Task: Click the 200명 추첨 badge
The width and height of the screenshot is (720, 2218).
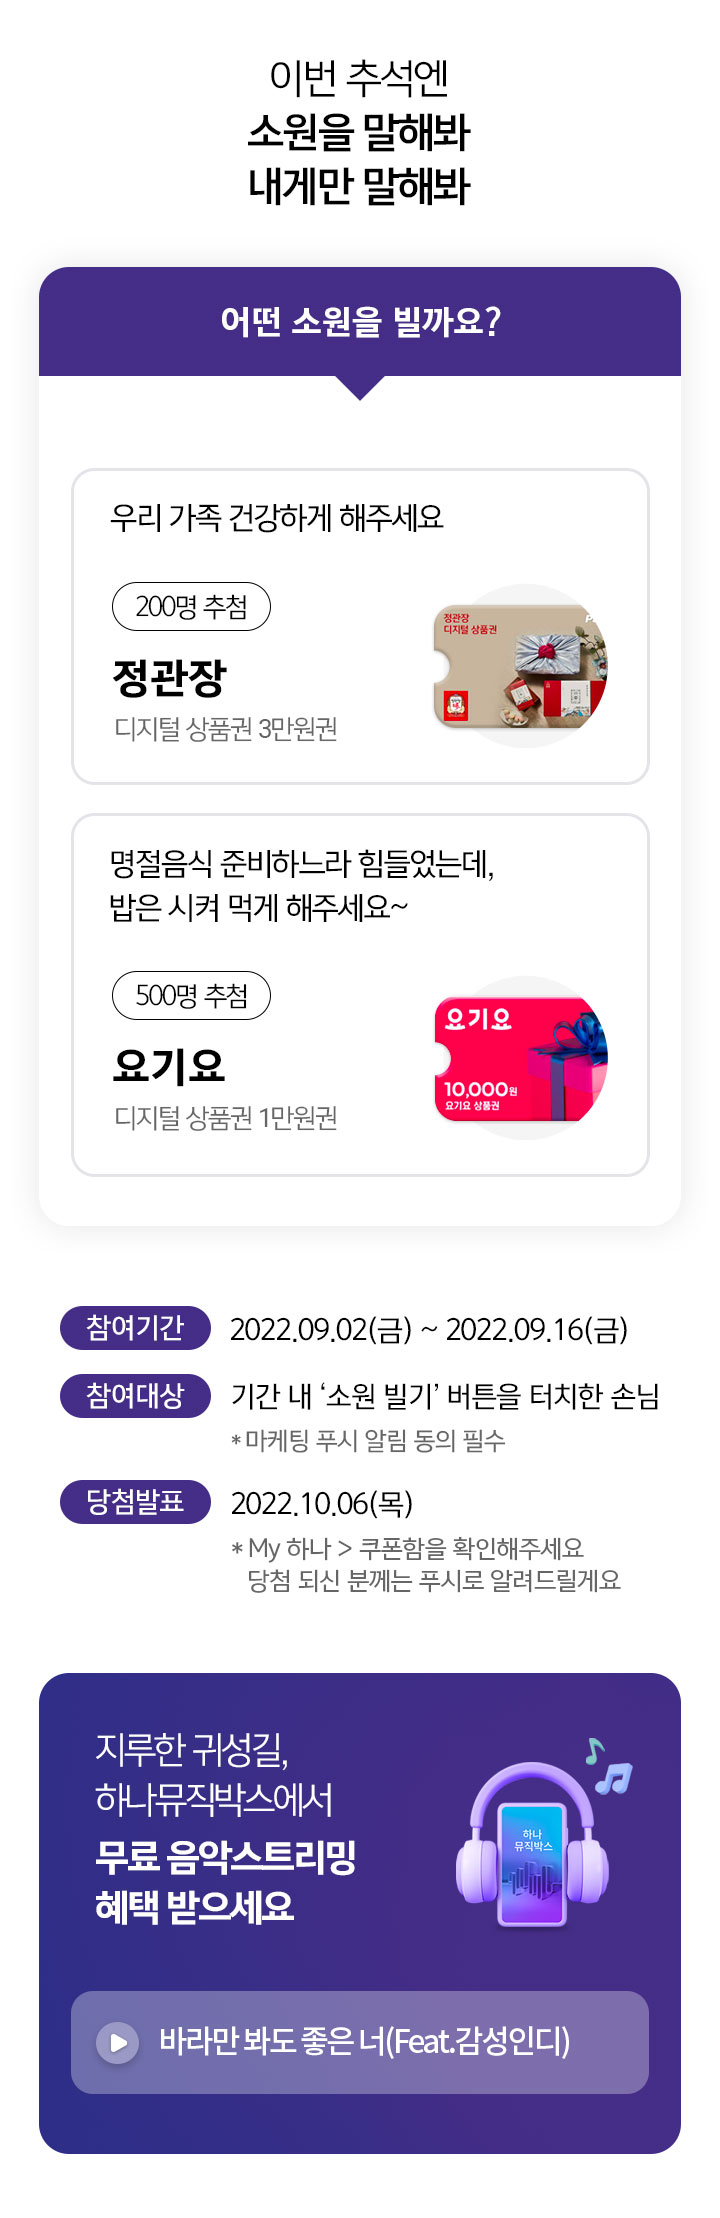Action: [191, 607]
